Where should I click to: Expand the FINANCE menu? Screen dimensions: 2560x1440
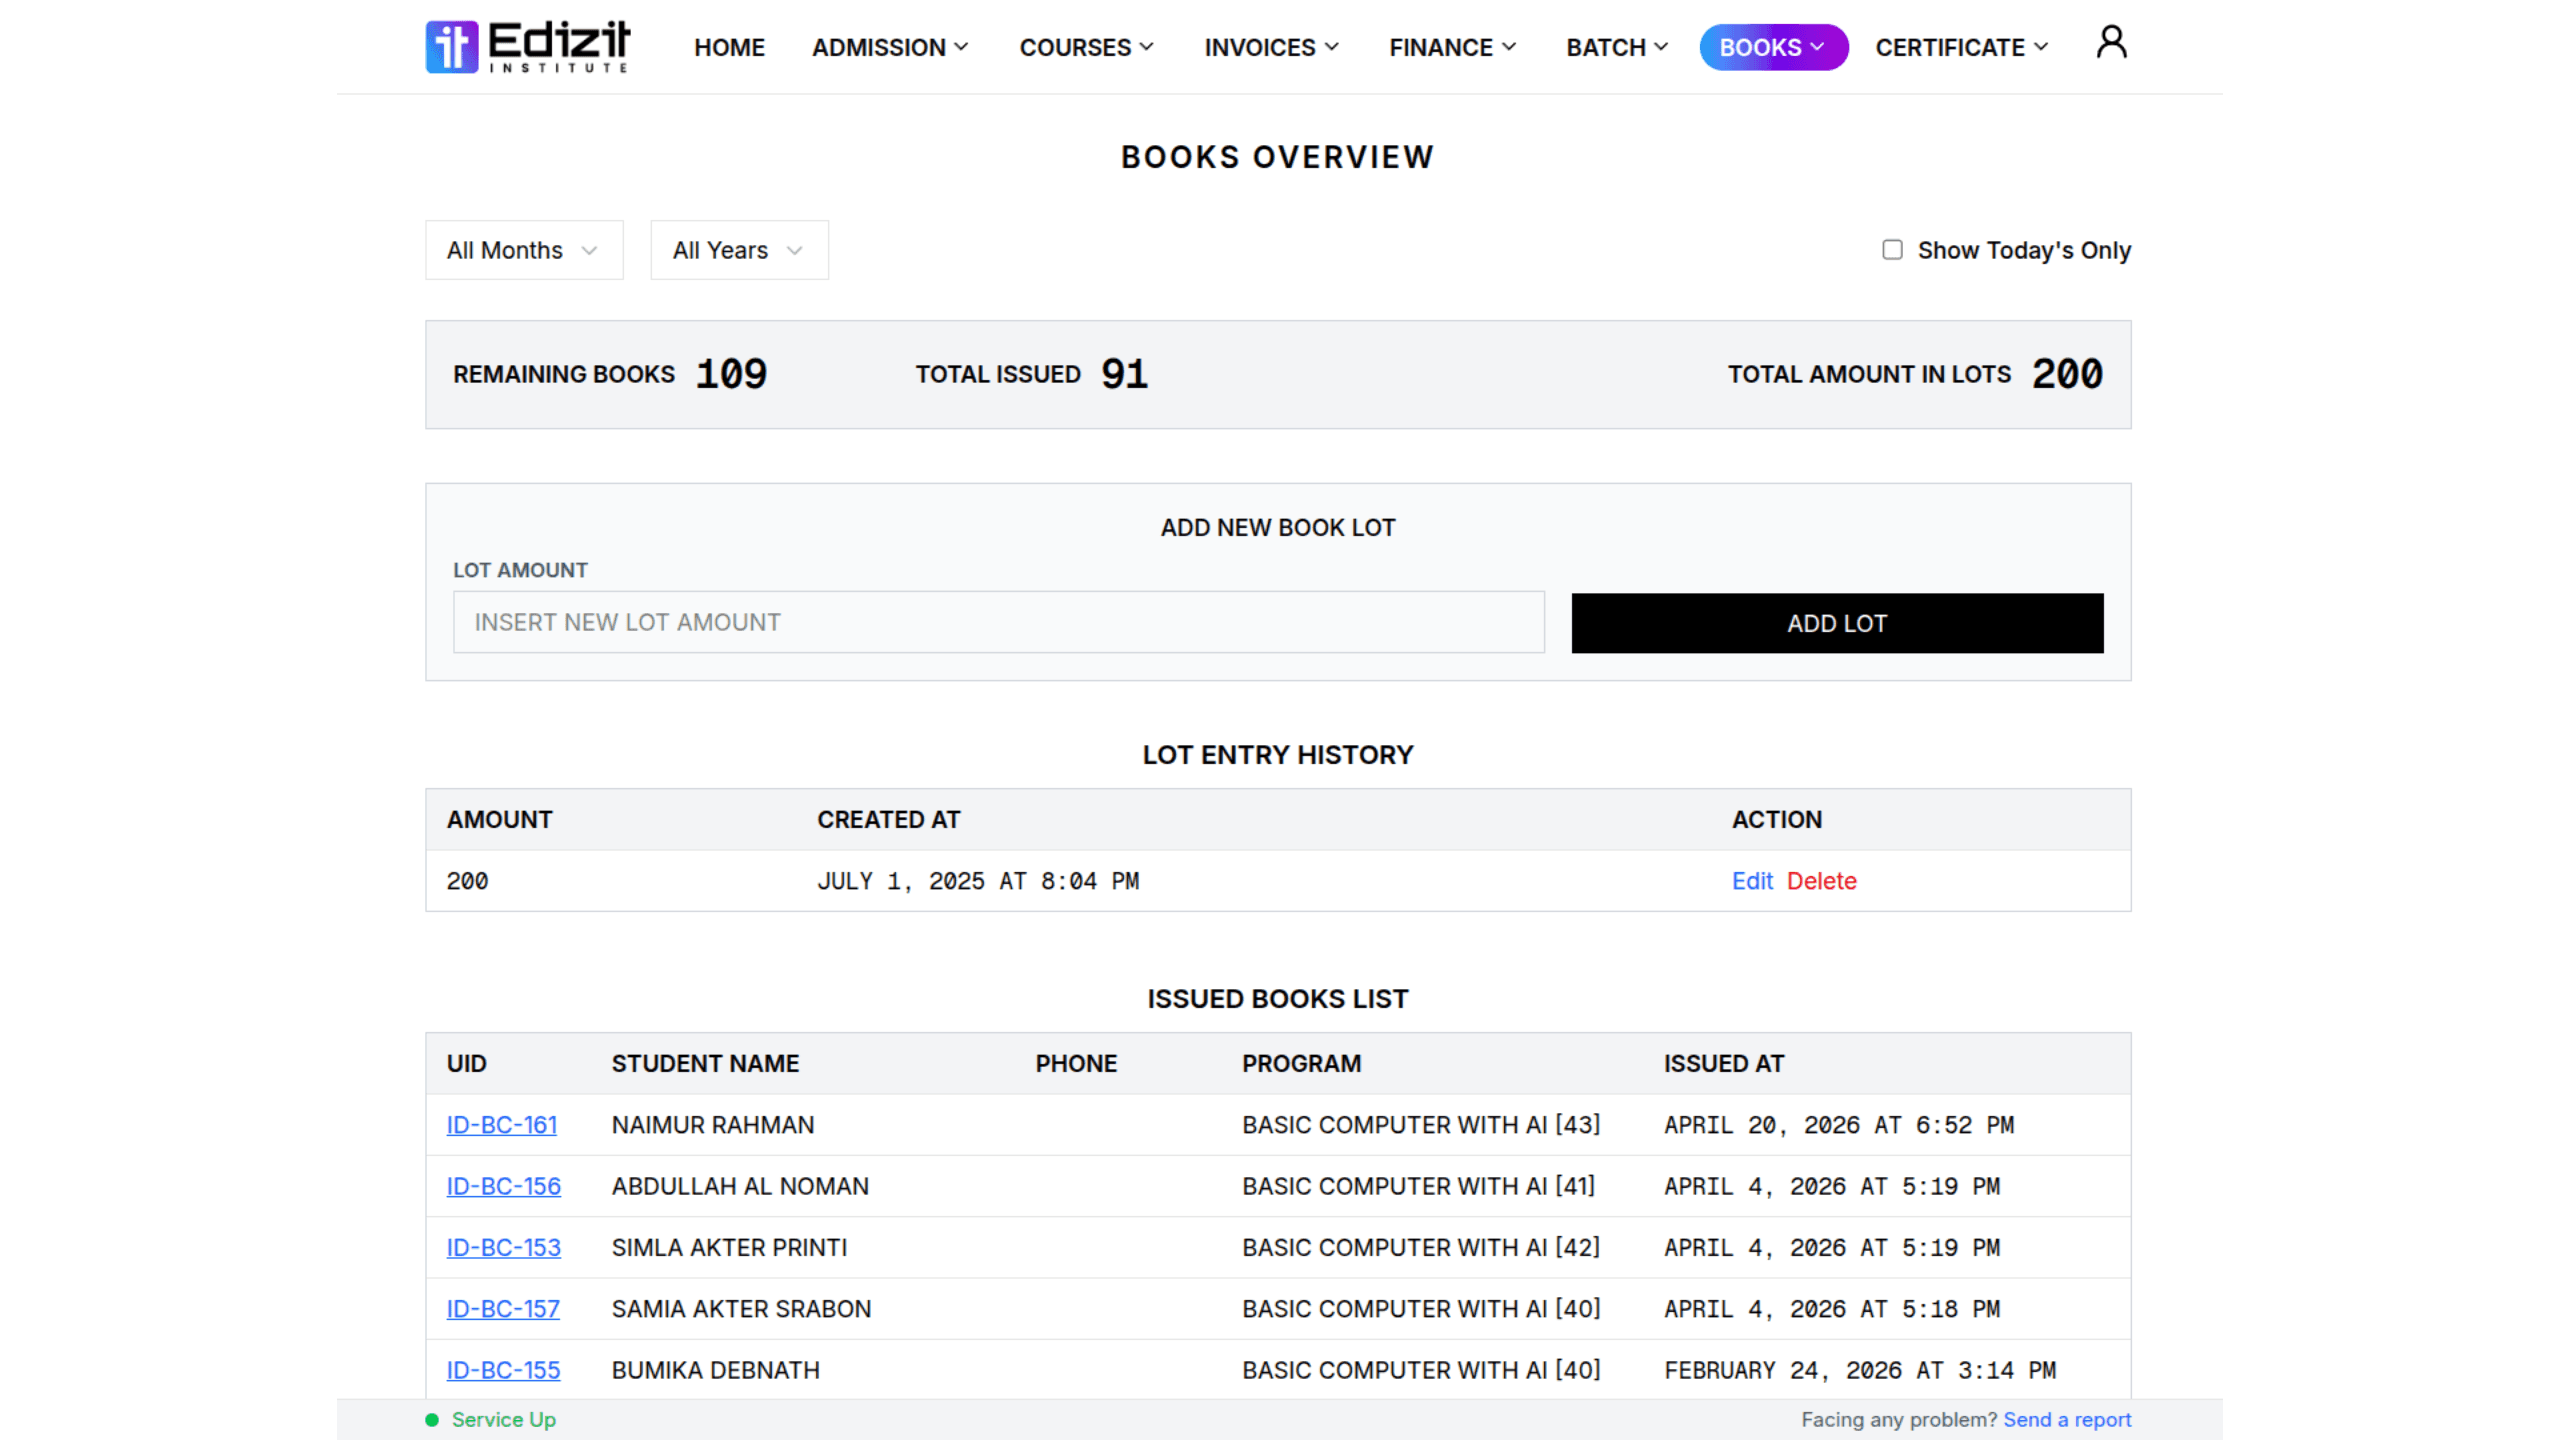[1453, 47]
